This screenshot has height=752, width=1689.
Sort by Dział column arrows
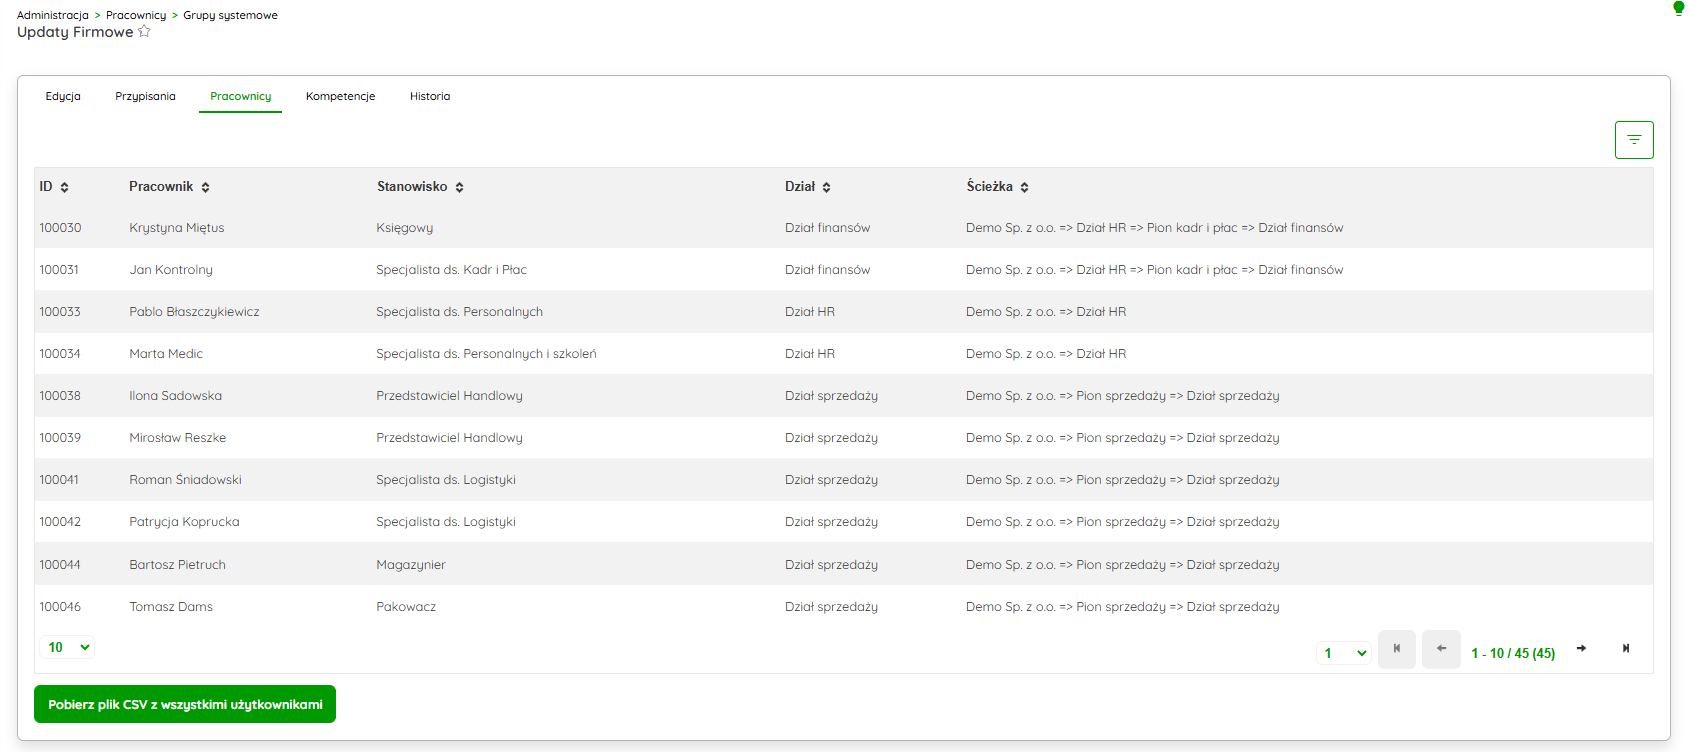pyautogui.click(x=826, y=187)
